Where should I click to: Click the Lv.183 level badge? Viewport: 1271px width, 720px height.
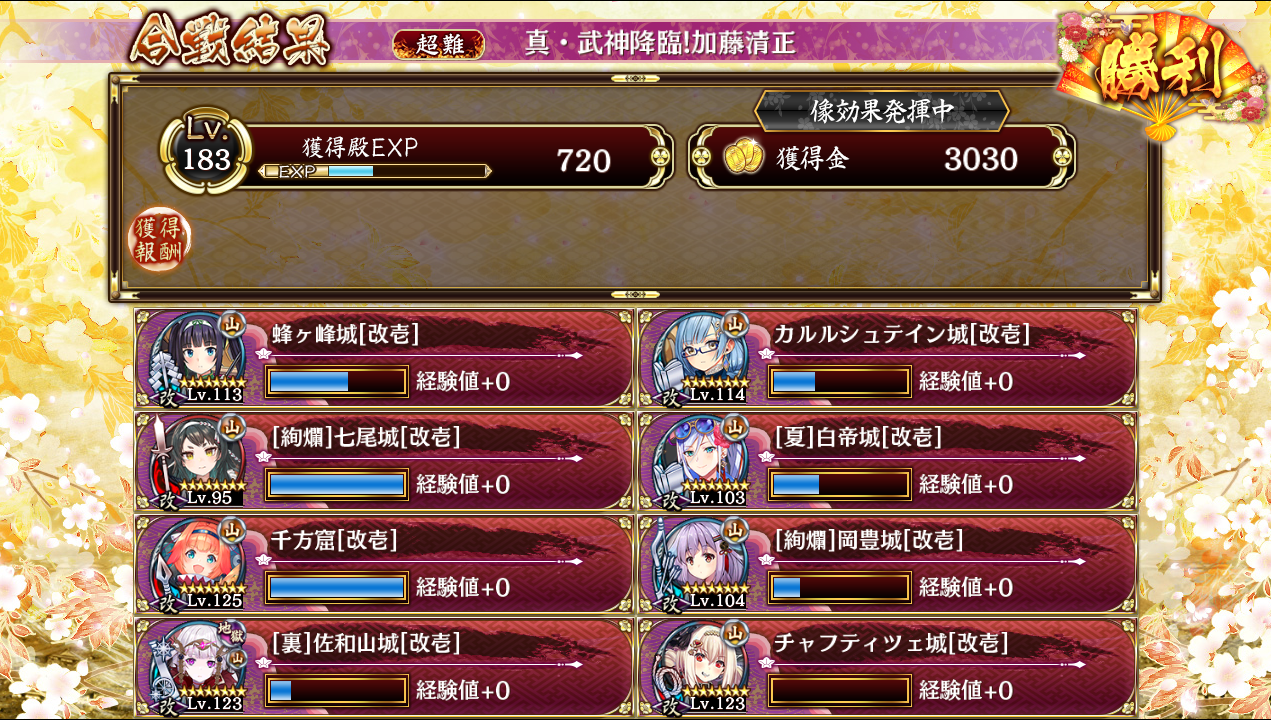(x=207, y=152)
